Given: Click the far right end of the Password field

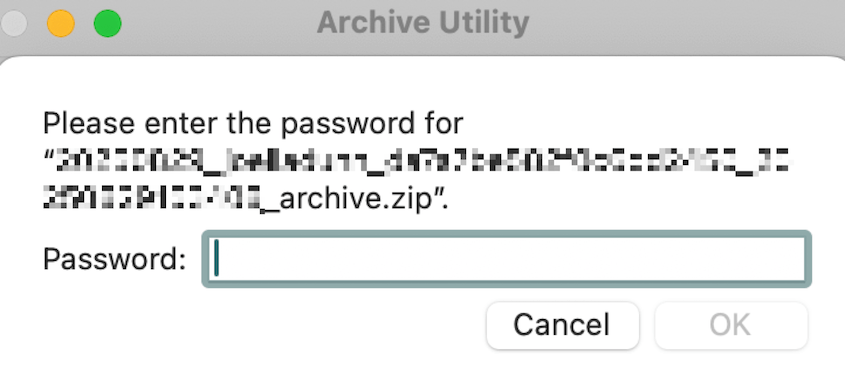Looking at the screenshot, I should (x=792, y=259).
